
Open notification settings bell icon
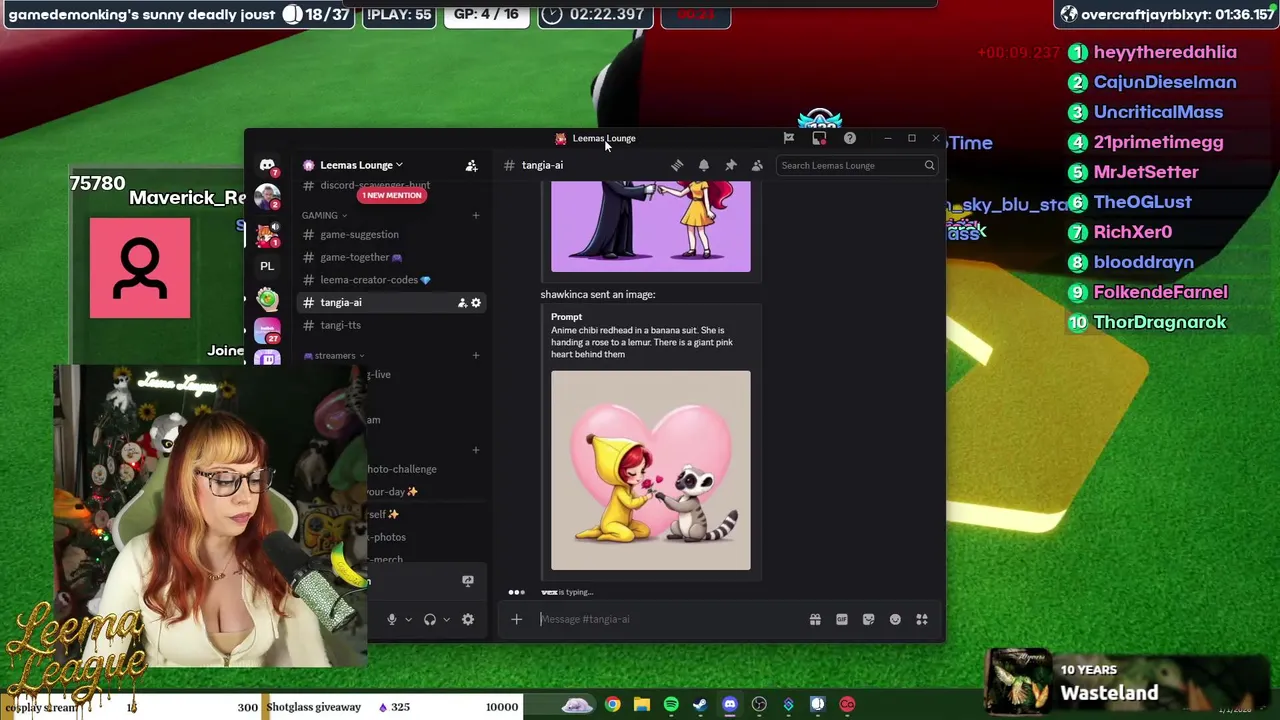coord(704,165)
